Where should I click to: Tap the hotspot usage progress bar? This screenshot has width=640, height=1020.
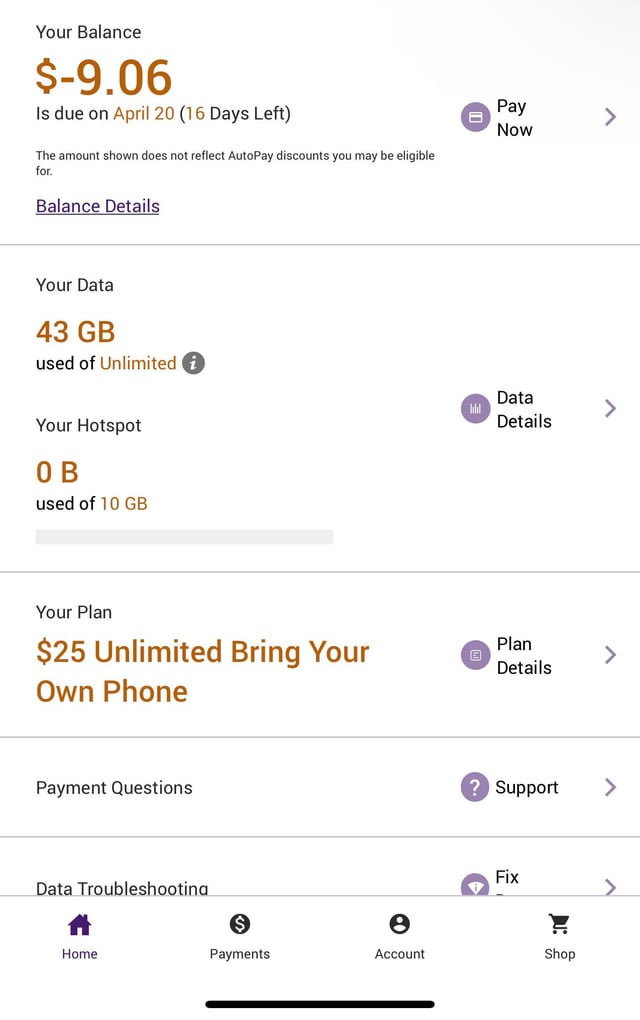[x=184, y=537]
